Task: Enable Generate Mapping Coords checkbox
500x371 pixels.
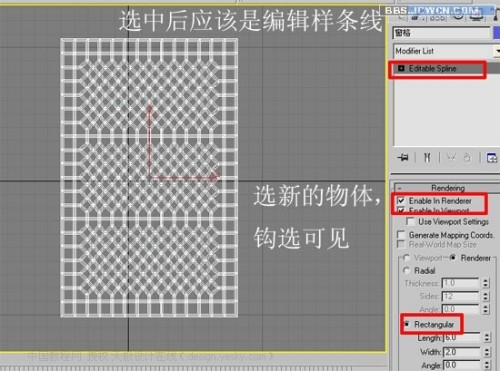Action: 401,235
